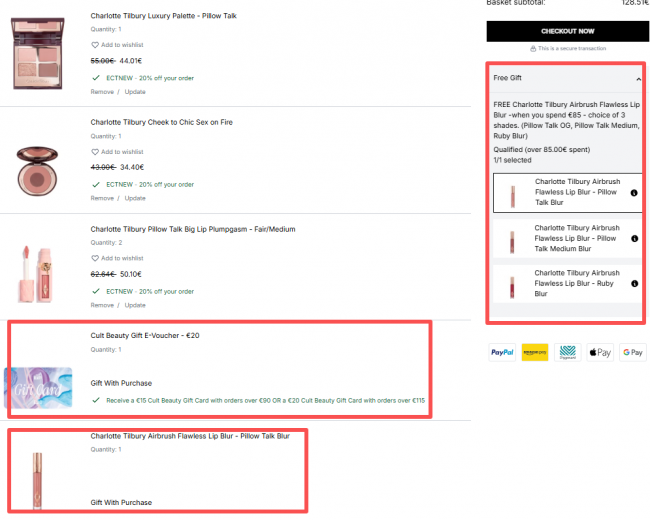Click the 34.40€ discounted price

point(132,168)
